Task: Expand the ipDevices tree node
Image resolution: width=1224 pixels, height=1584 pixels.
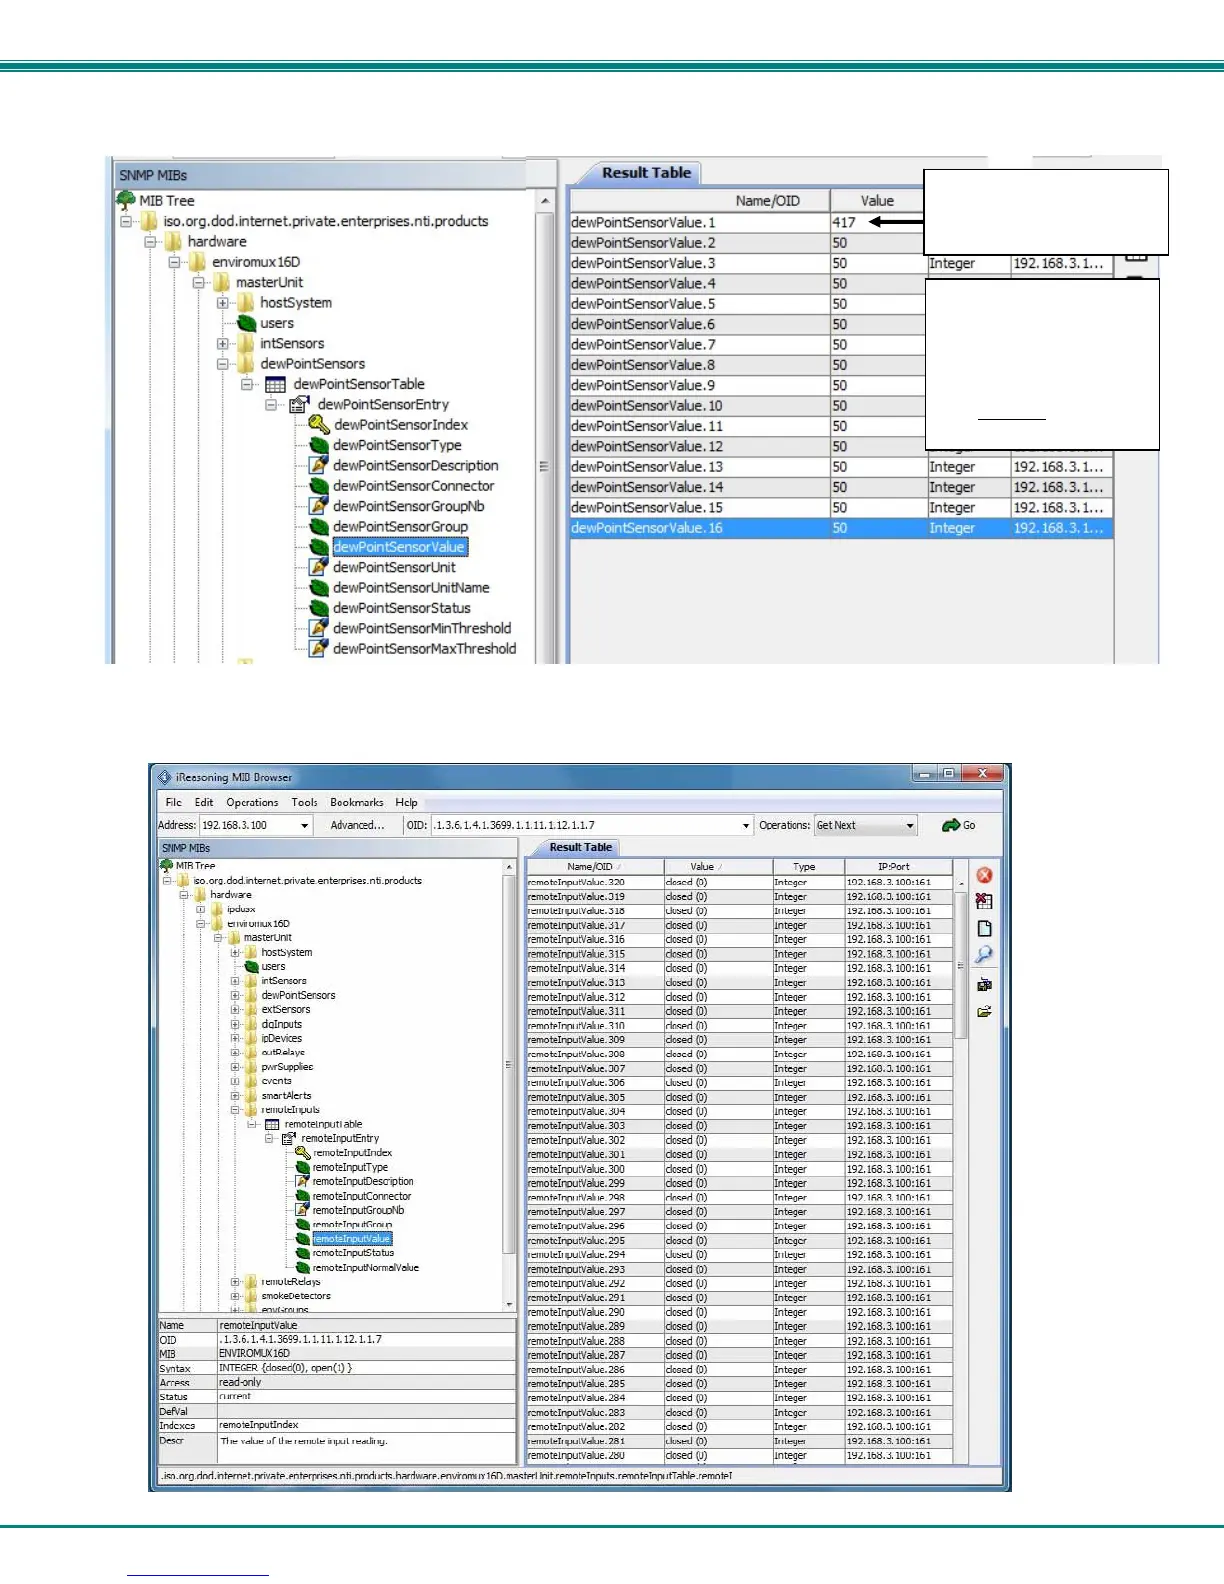Action: 235,1038
